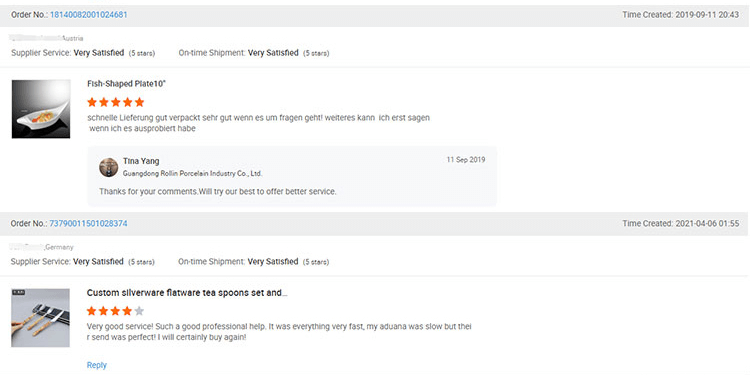This screenshot has width=750, height=375.
Task: Open Custom silverware flatware tea spoons title
Action: pyautogui.click(x=187, y=293)
